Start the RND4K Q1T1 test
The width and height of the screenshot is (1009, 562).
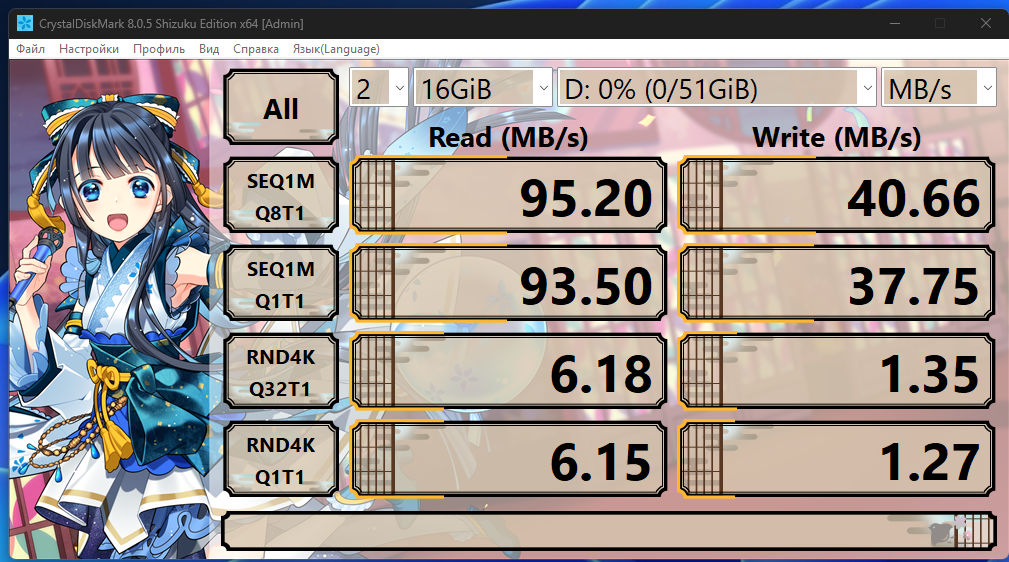281,460
